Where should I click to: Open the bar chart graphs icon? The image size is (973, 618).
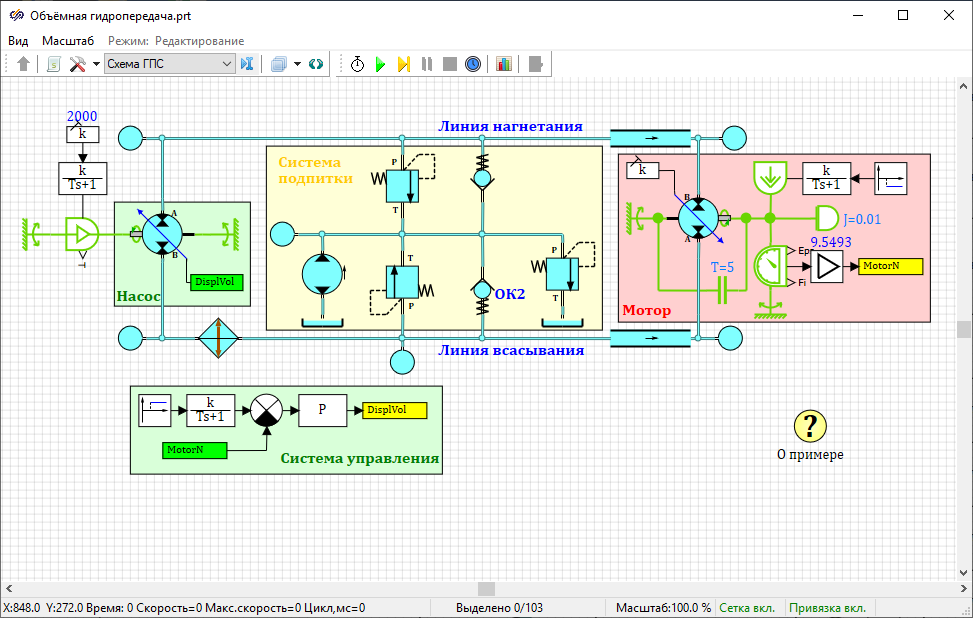(503, 64)
